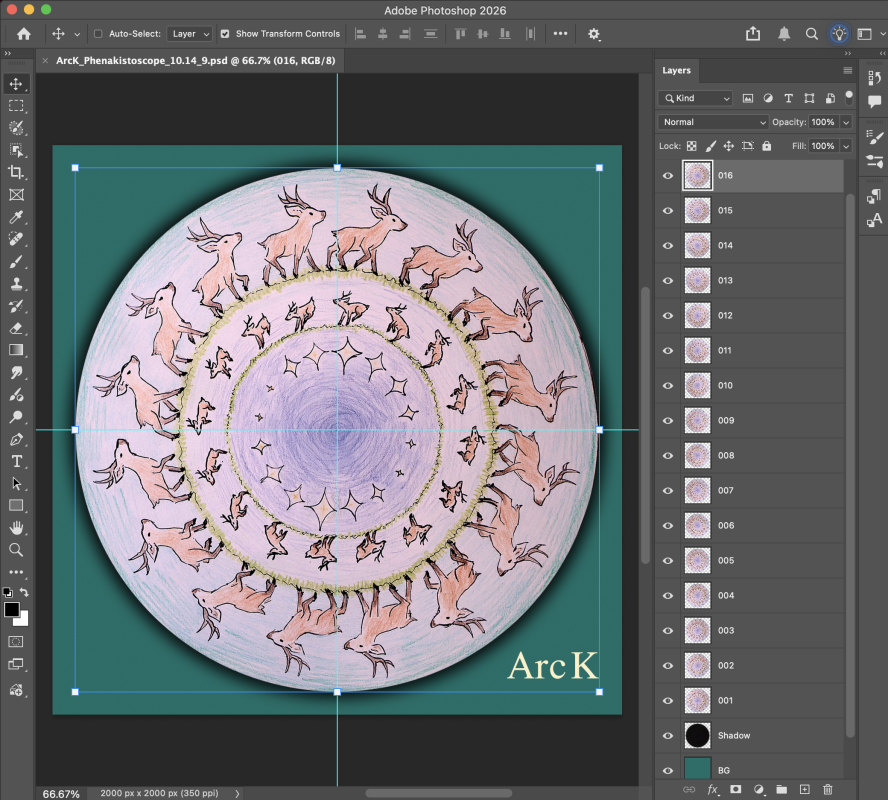Open Move tool preset picker arrow

[77, 35]
